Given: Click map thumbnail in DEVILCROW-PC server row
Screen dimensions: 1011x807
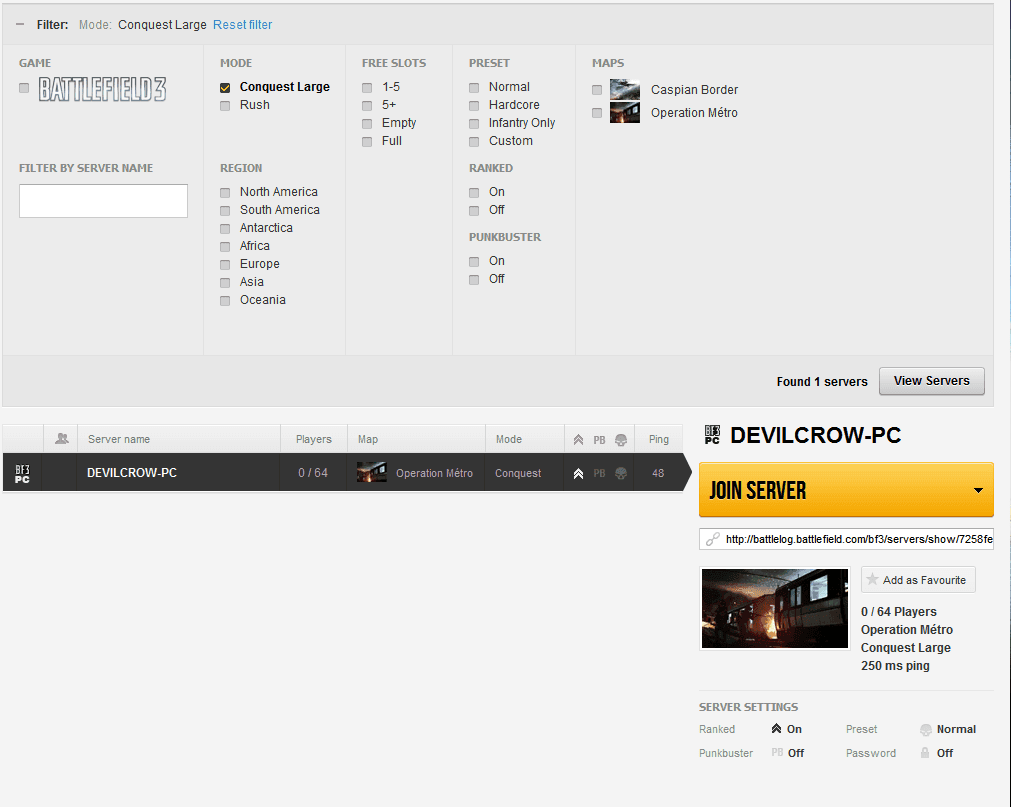Looking at the screenshot, I should (371, 472).
